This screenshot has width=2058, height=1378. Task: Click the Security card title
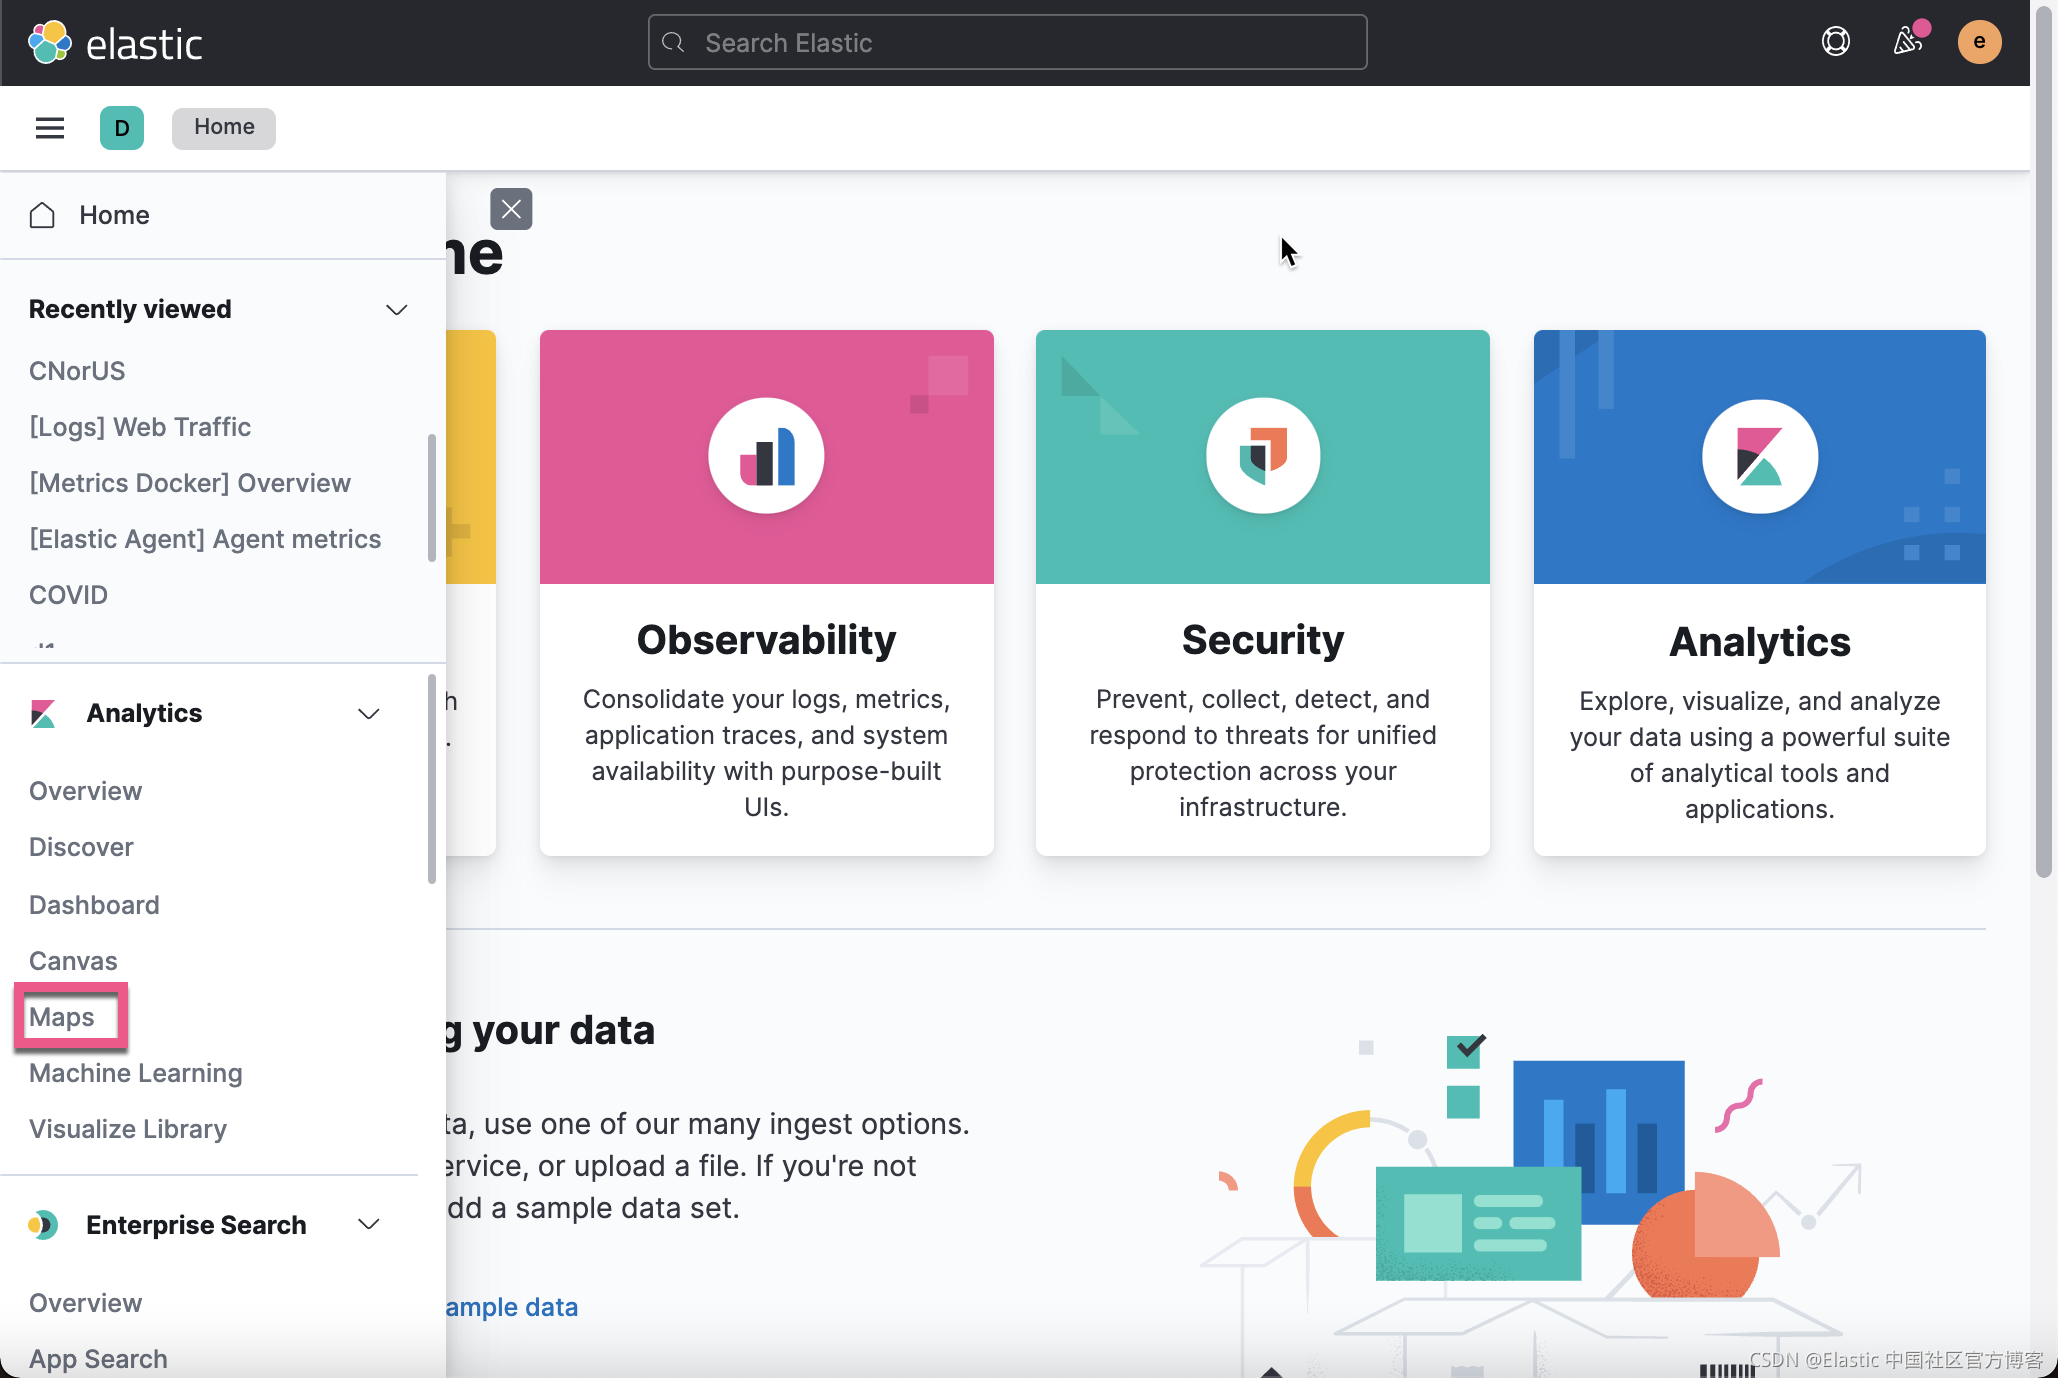1263,640
